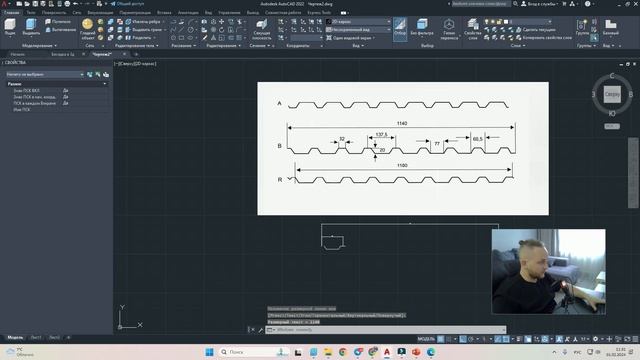Click the Open file icon in quick access

coord(27,4)
